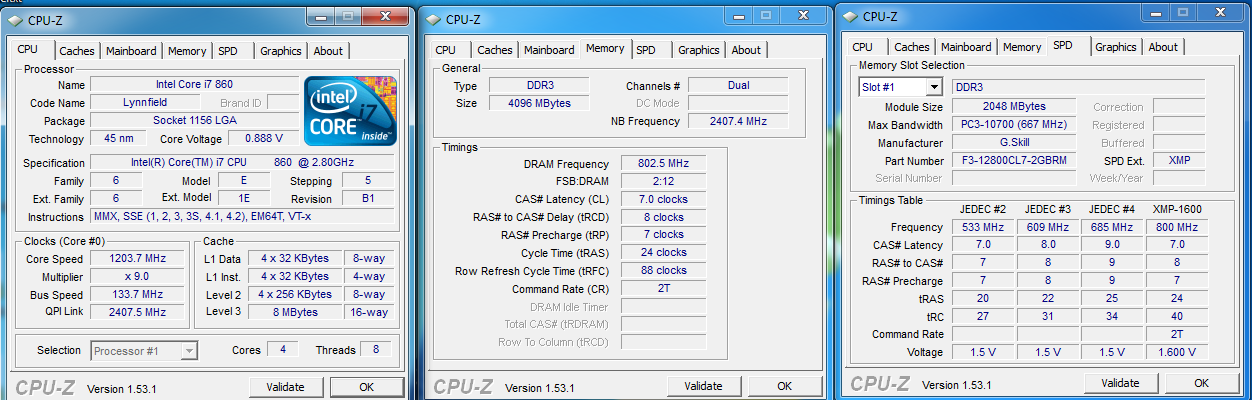Open Caches tab in middle window
The image size is (1252, 400).
(495, 50)
